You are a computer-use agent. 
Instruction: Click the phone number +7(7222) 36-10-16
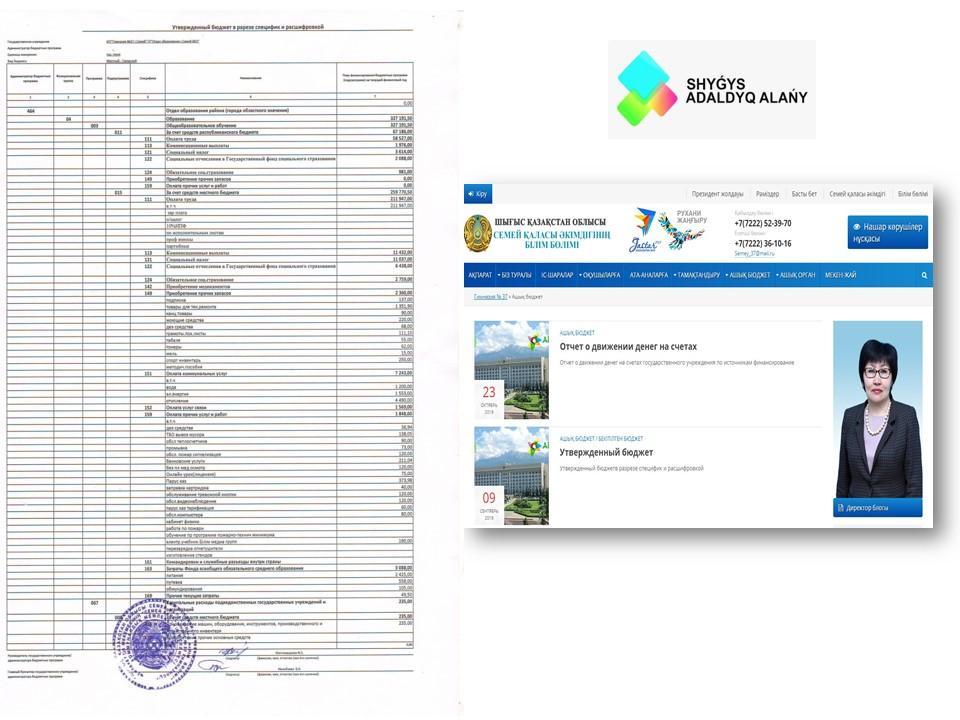(x=762, y=244)
